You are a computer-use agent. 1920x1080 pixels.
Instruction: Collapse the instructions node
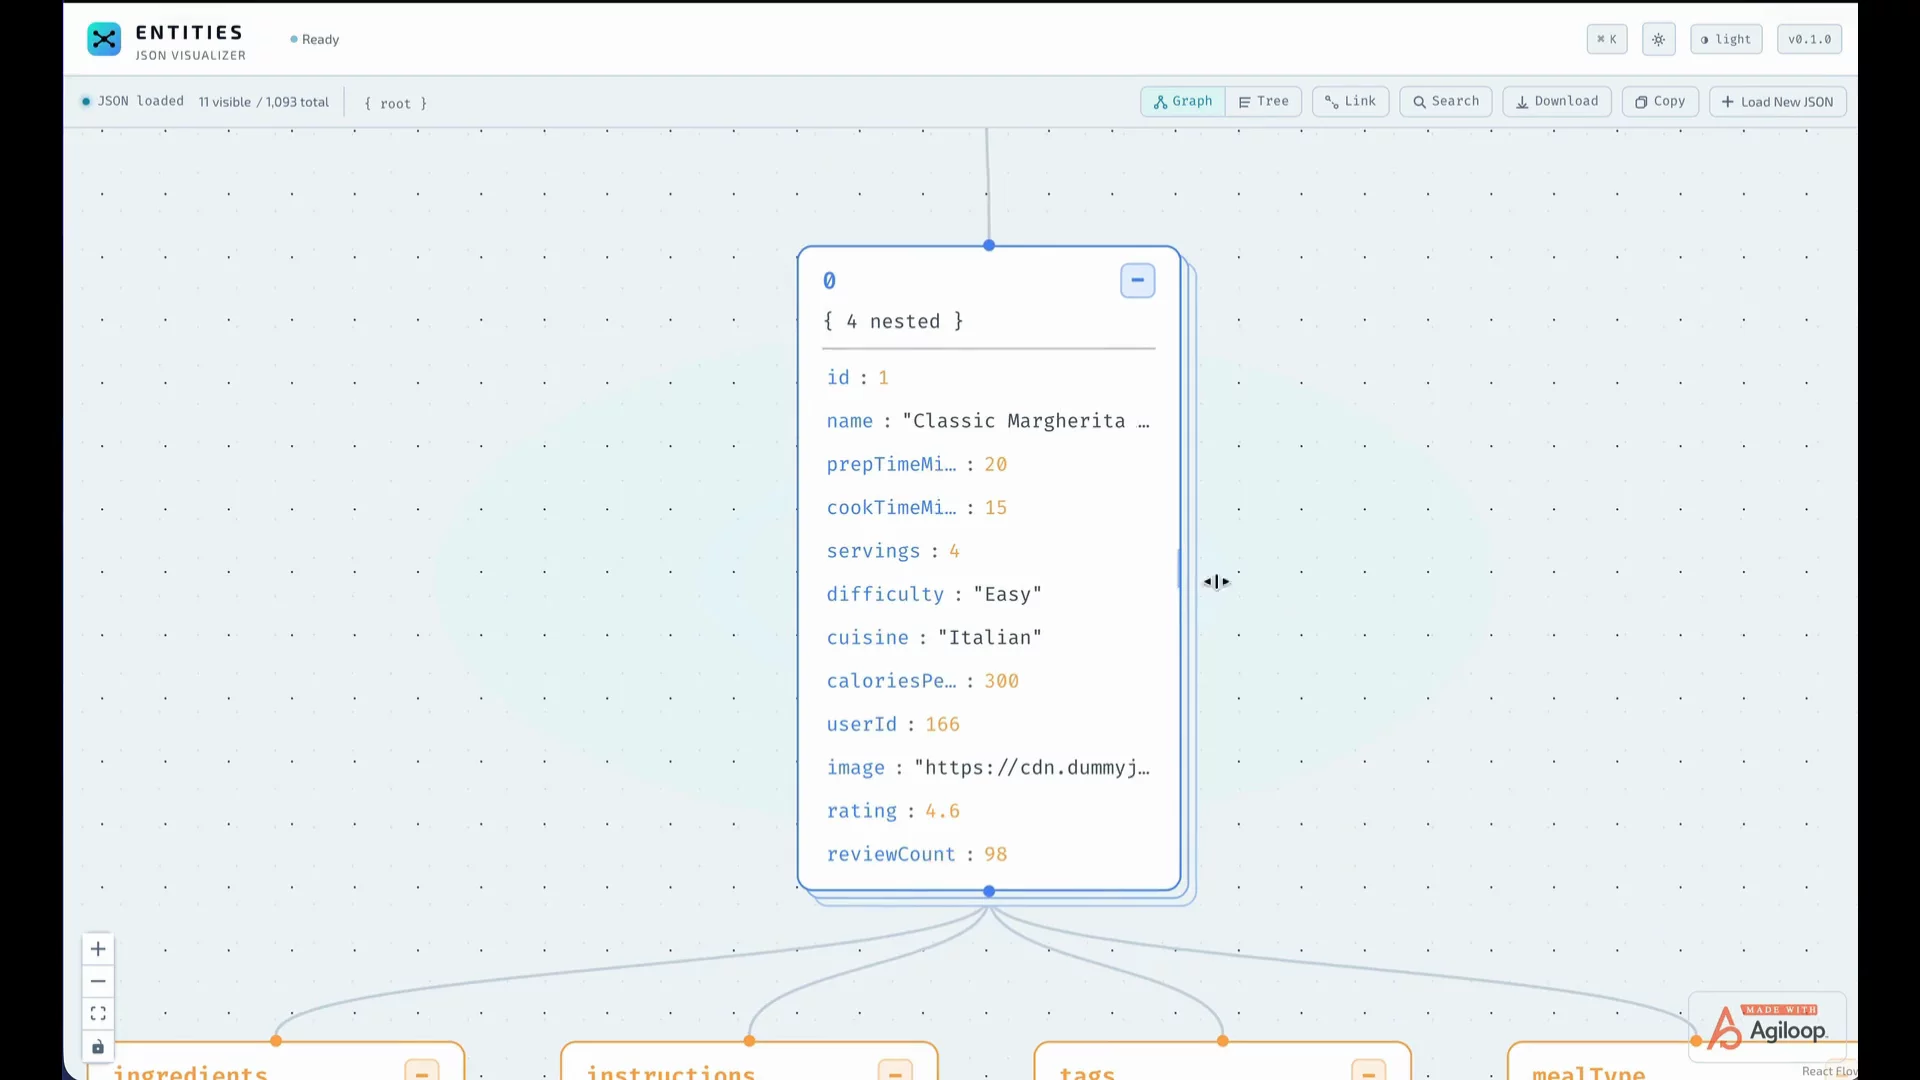[x=895, y=1071]
